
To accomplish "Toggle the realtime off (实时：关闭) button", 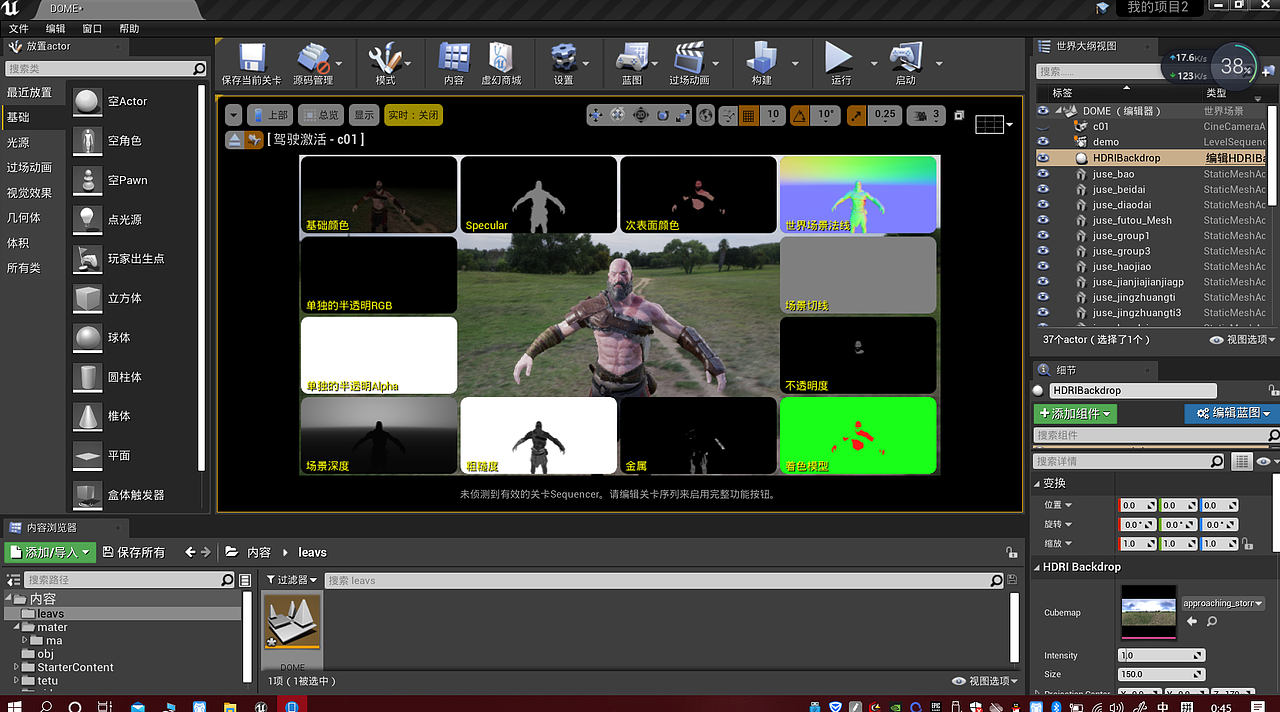I will tap(413, 115).
